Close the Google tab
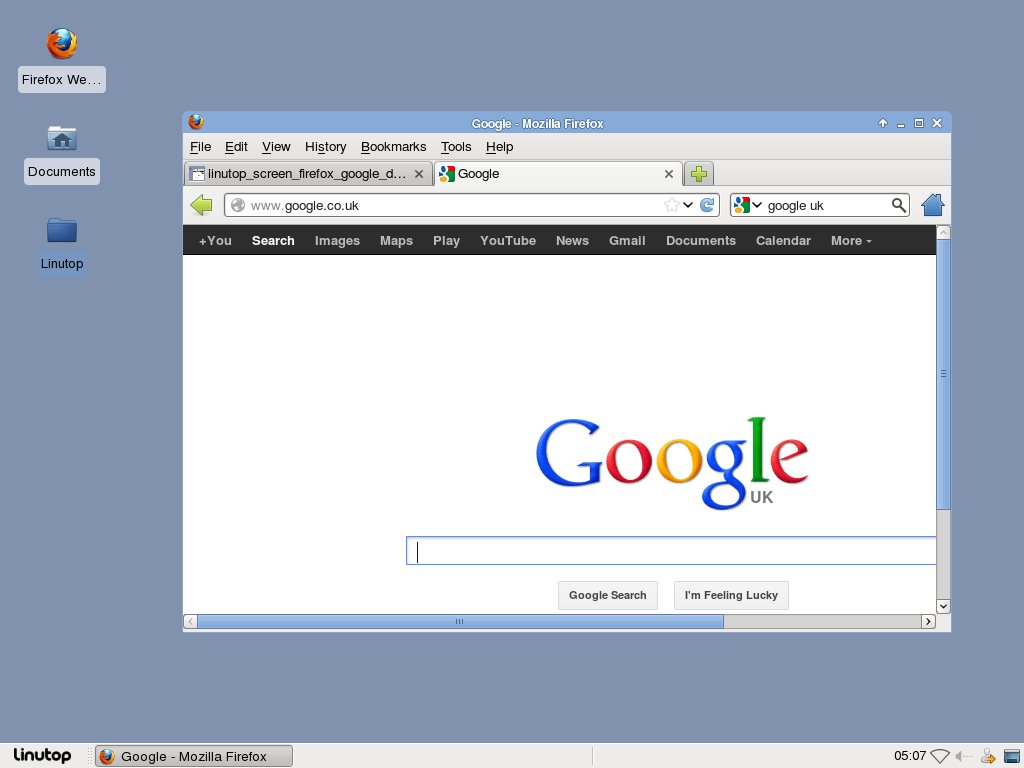The width and height of the screenshot is (1024, 768). point(669,174)
